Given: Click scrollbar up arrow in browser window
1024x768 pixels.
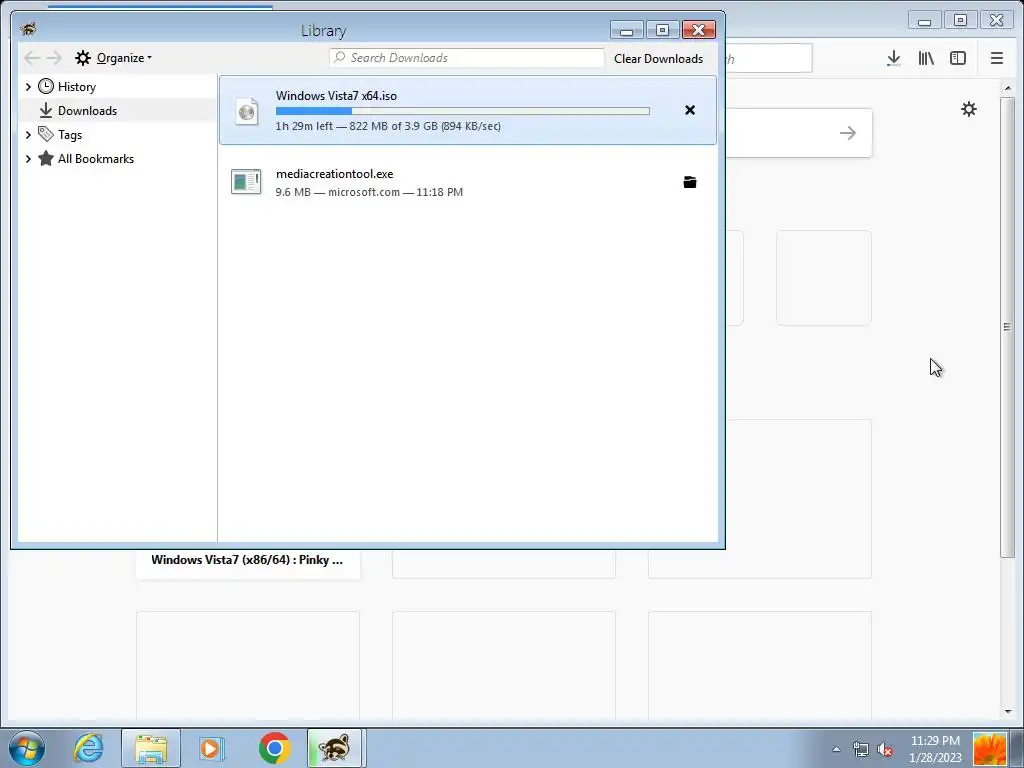Looking at the screenshot, I should (x=1008, y=88).
